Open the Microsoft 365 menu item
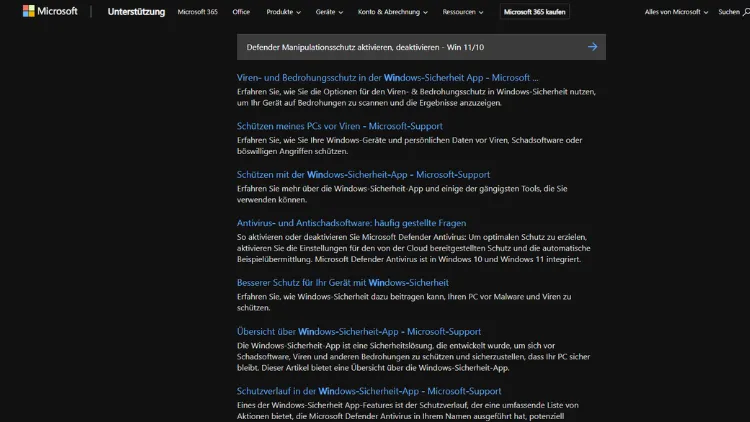750x422 pixels. pos(198,12)
